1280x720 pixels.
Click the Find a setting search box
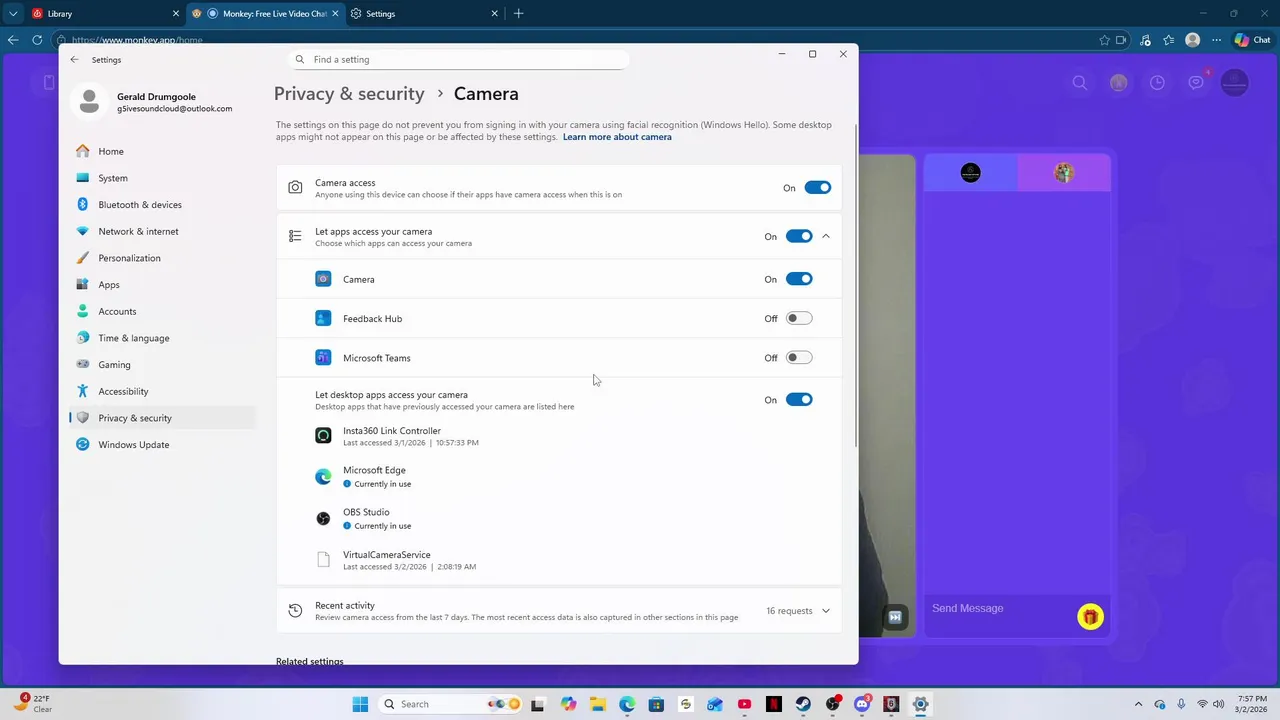click(x=459, y=60)
